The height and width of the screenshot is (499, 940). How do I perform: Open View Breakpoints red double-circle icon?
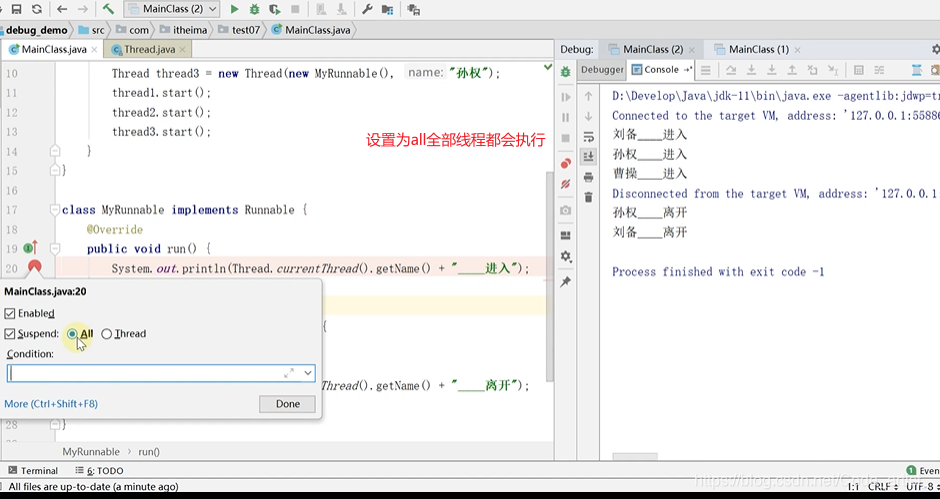565,164
